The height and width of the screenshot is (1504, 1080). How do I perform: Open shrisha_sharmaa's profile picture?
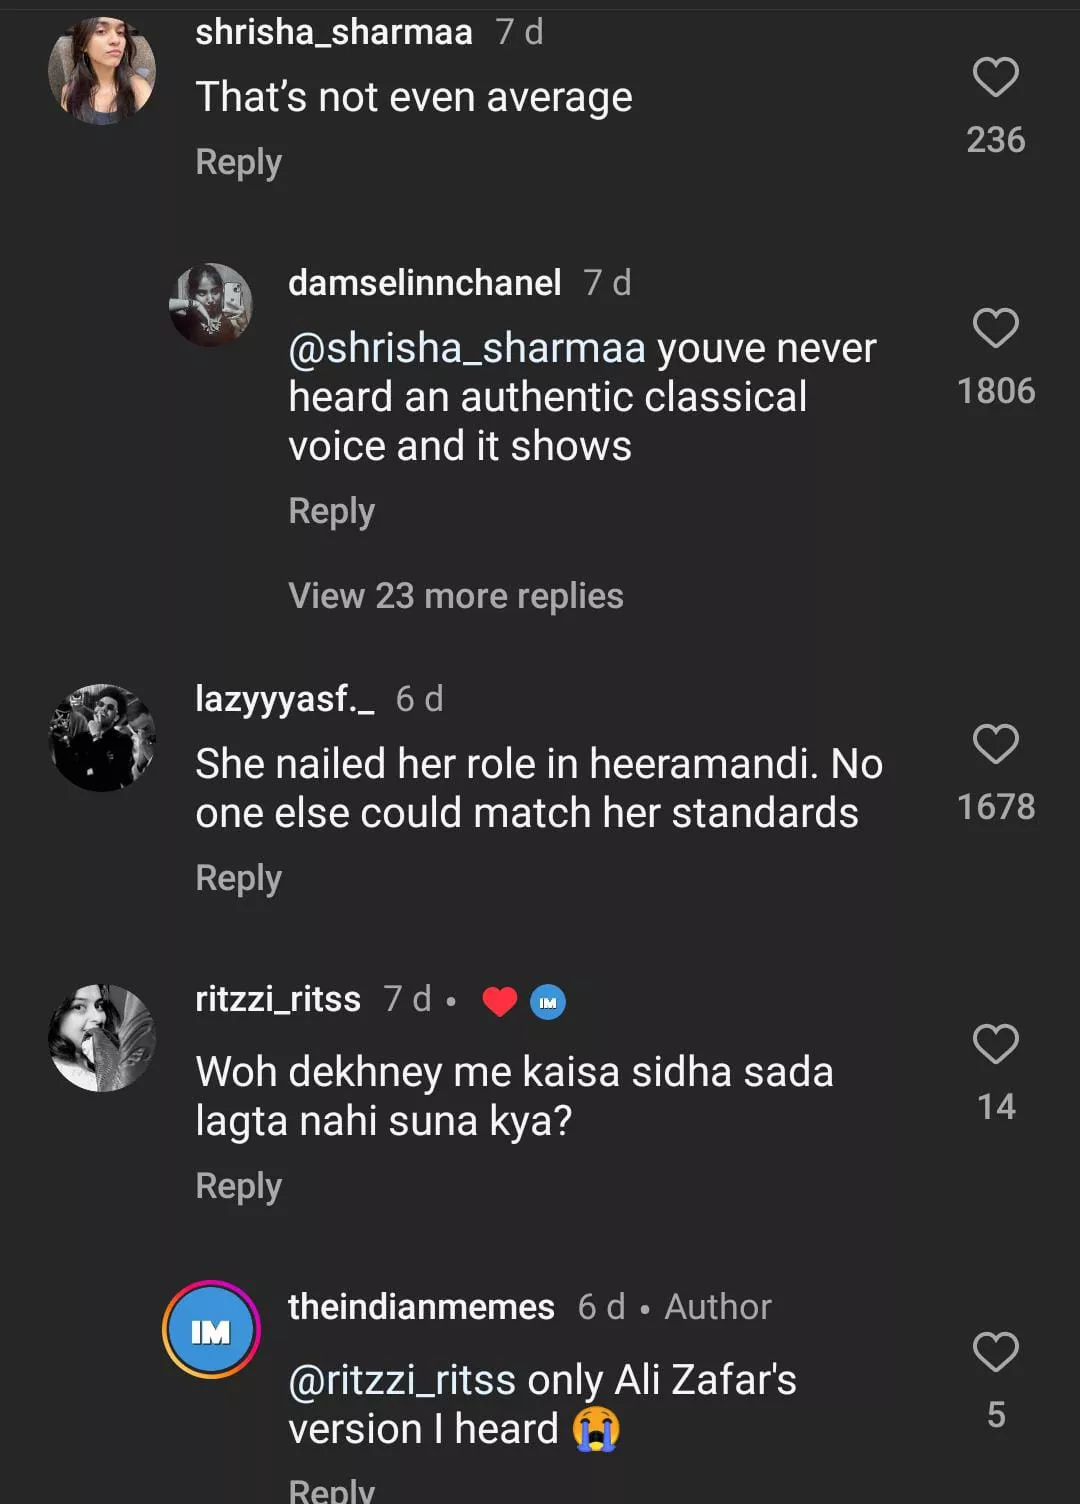pyautogui.click(x=102, y=70)
